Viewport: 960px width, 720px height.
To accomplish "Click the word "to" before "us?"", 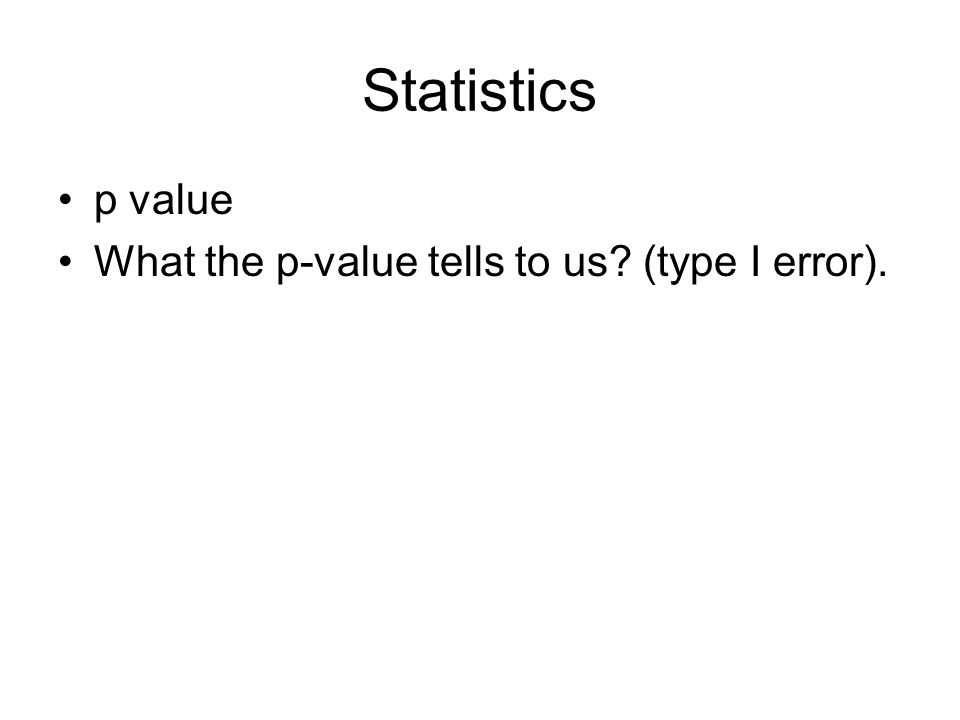I will click(x=532, y=262).
